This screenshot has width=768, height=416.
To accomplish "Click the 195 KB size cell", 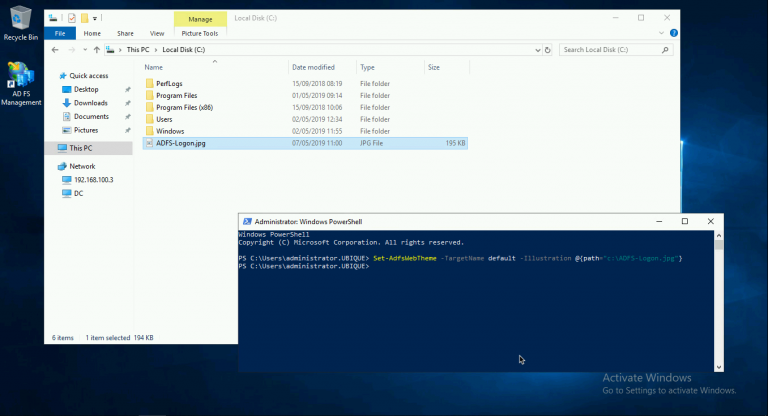I will [455, 143].
